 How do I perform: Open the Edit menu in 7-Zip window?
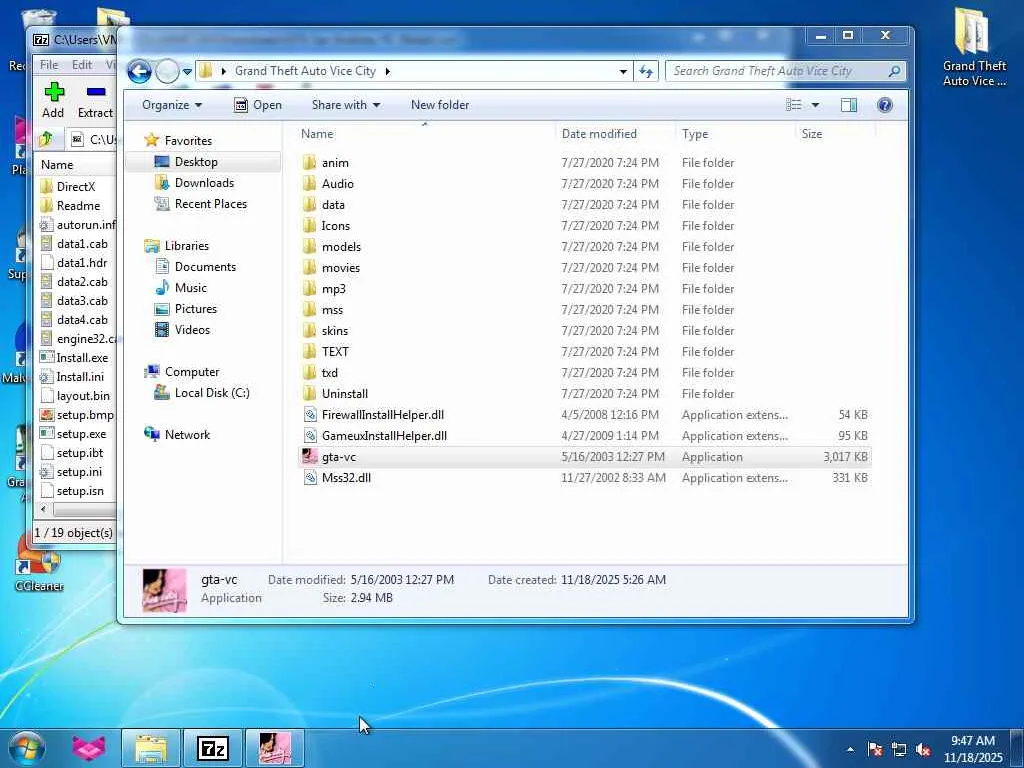(x=82, y=65)
